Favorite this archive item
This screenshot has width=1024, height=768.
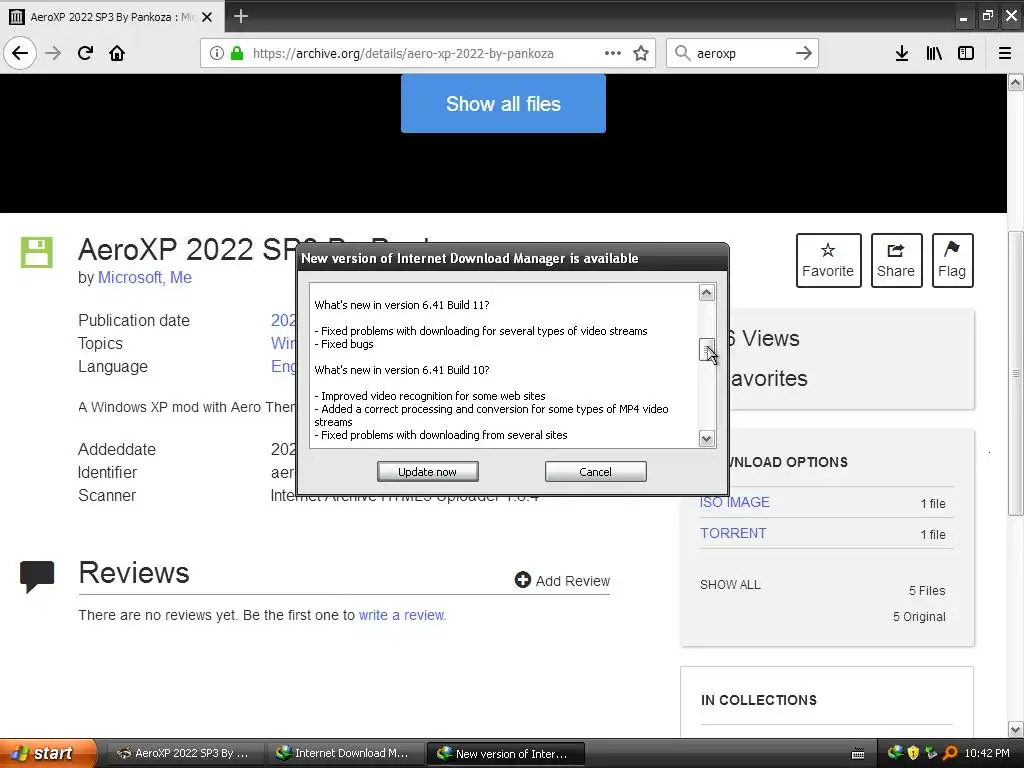(x=828, y=260)
